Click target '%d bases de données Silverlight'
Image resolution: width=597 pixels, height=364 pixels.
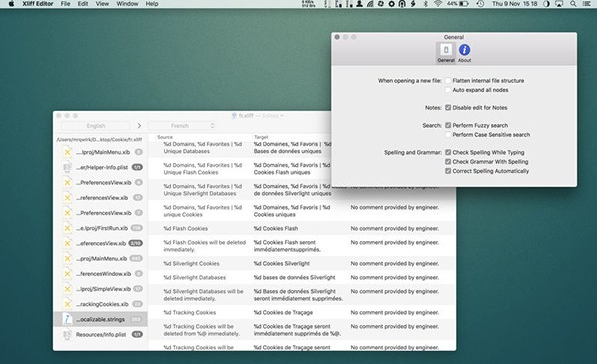tap(294, 278)
